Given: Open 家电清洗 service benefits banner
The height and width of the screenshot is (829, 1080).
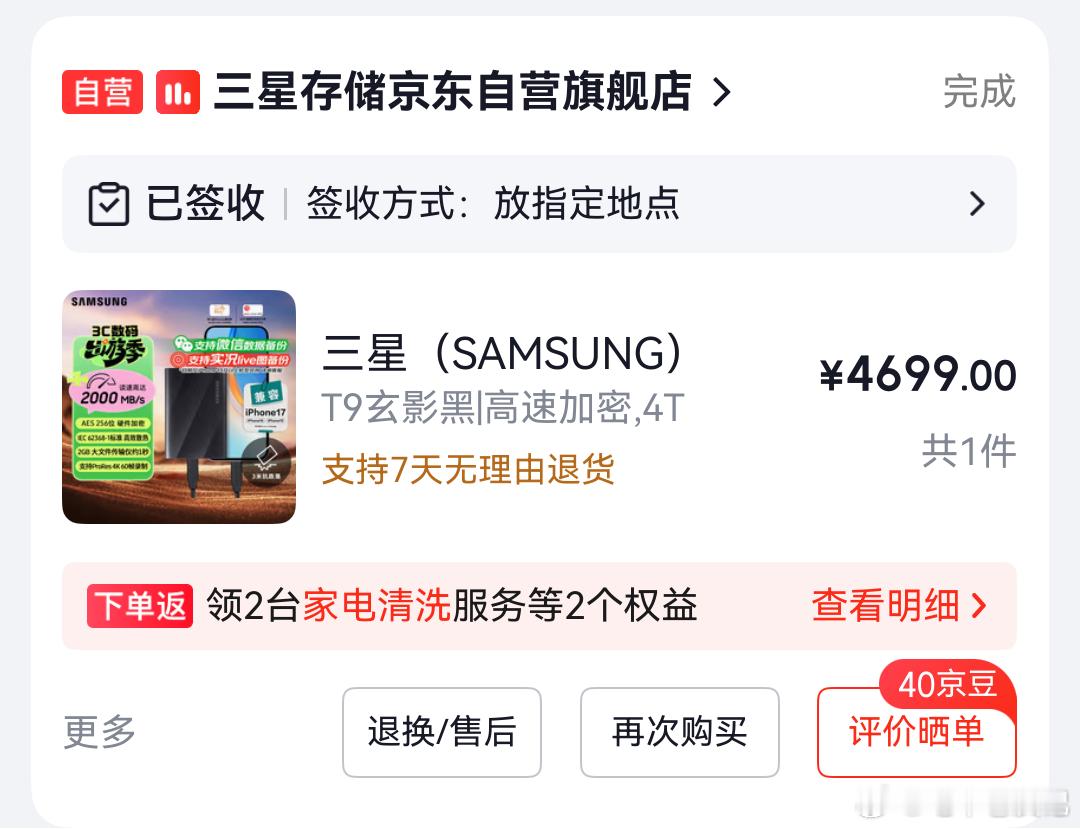Looking at the screenshot, I should [539, 606].
